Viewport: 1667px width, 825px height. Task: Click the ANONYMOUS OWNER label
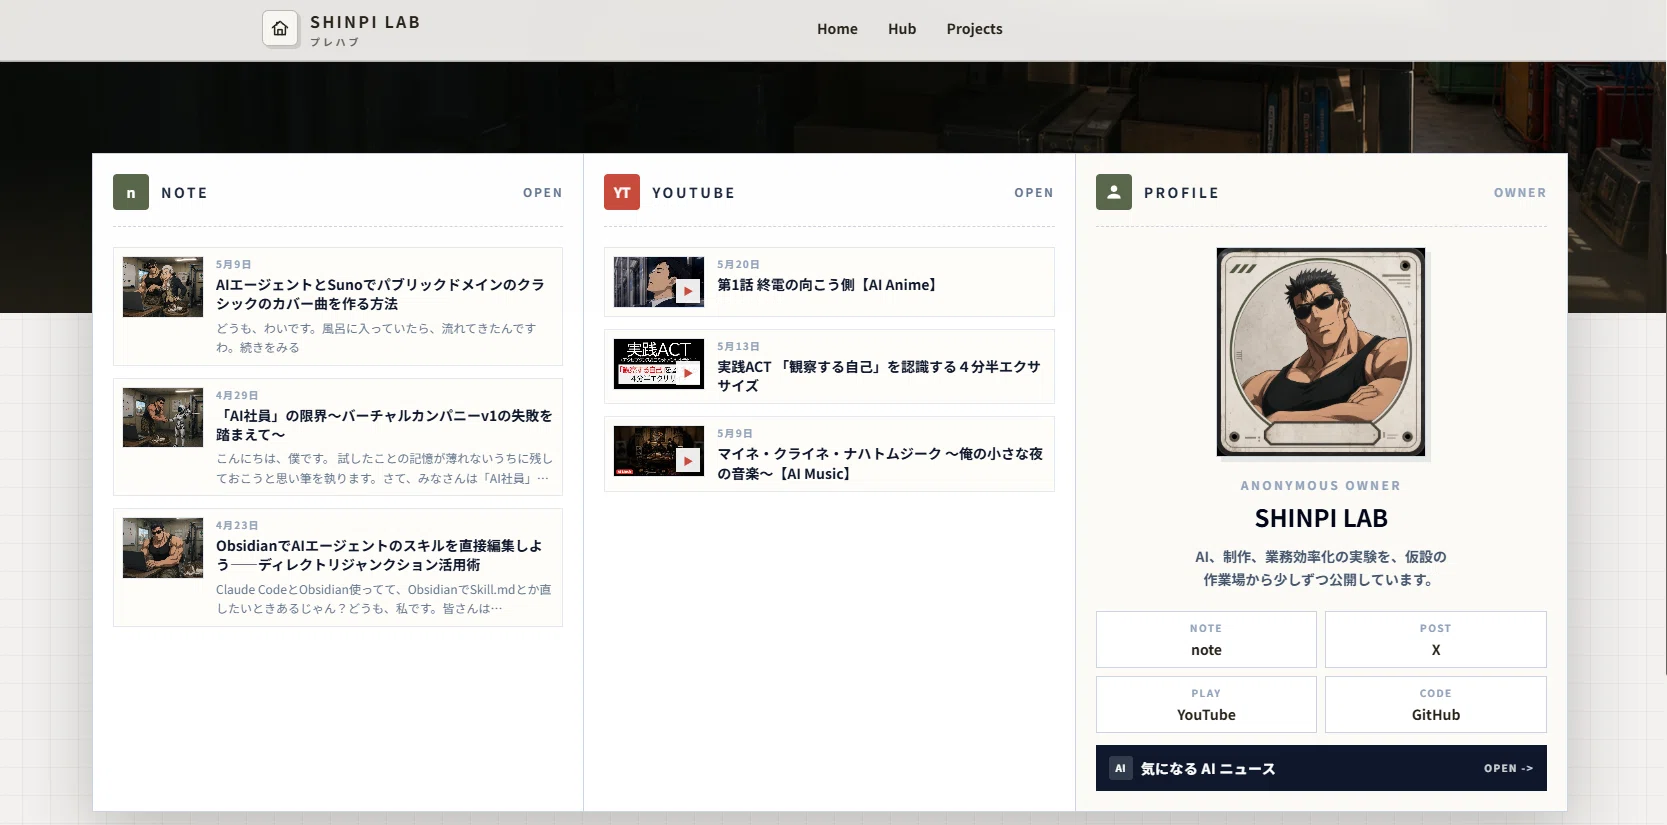pos(1321,486)
